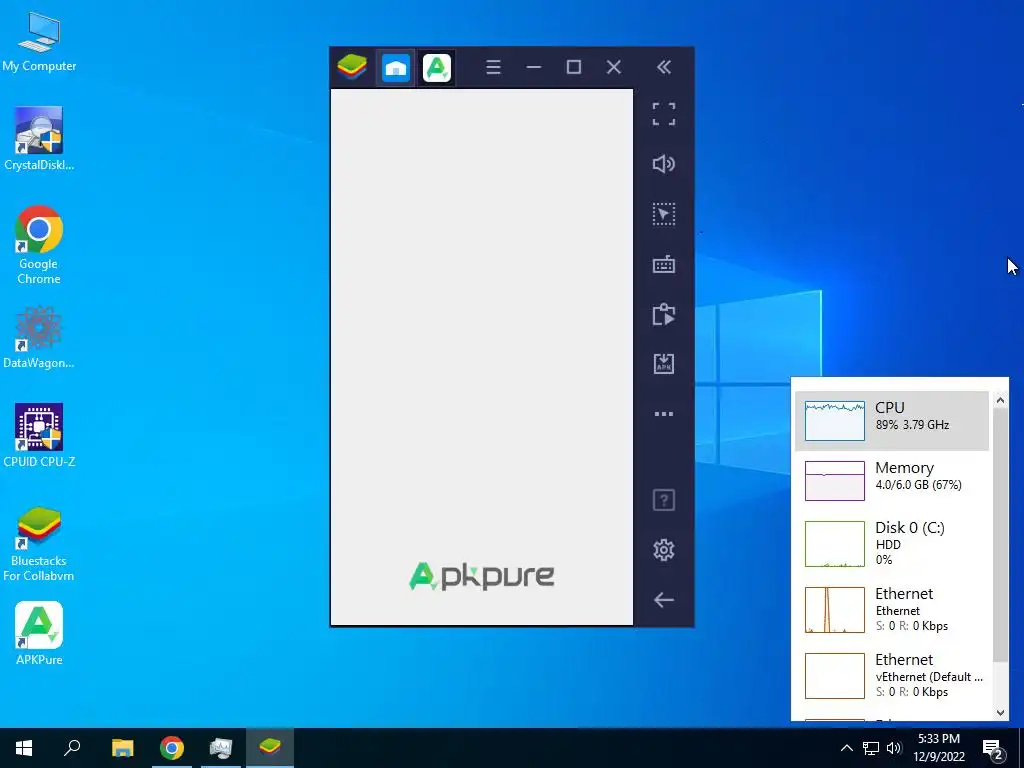Open the BlueStacks hamburger menu
The height and width of the screenshot is (768, 1024).
pyautogui.click(x=494, y=67)
